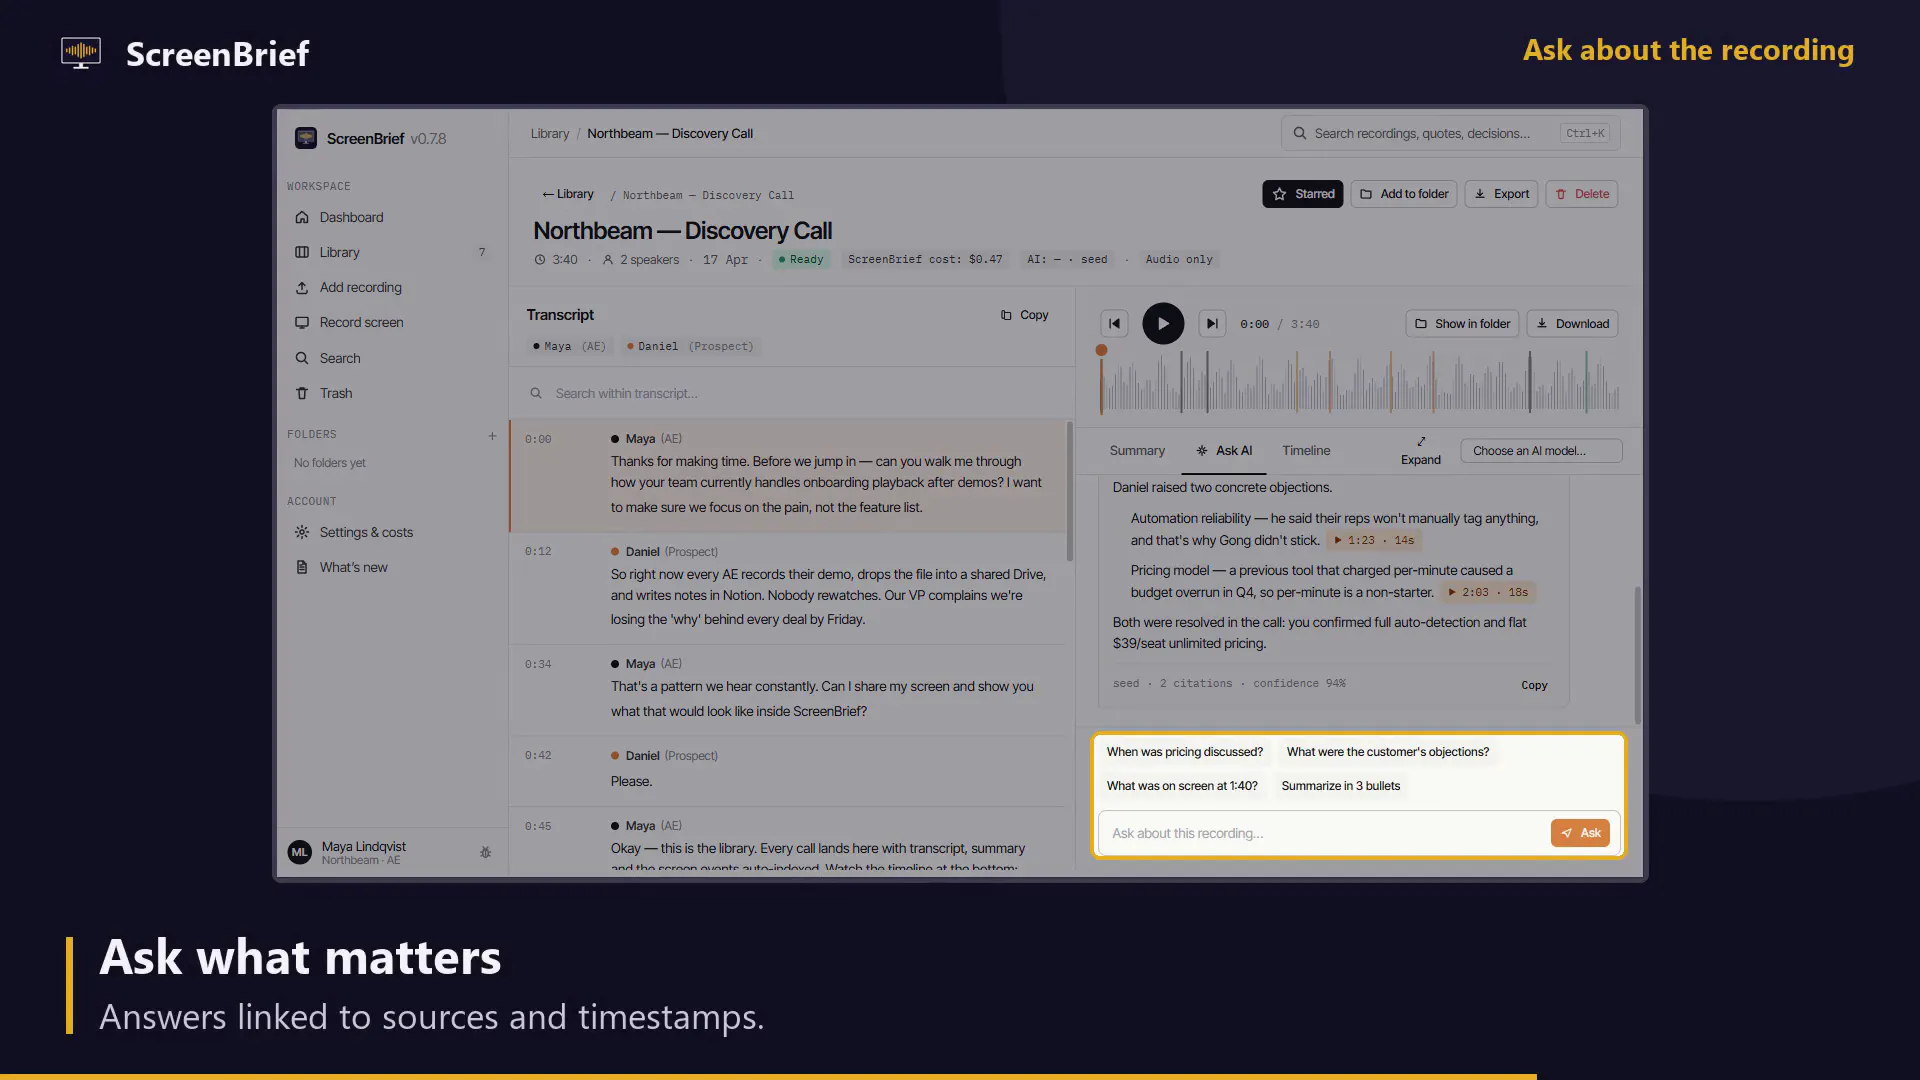Download the audio file
This screenshot has height=1080, width=1920.
click(x=1572, y=324)
